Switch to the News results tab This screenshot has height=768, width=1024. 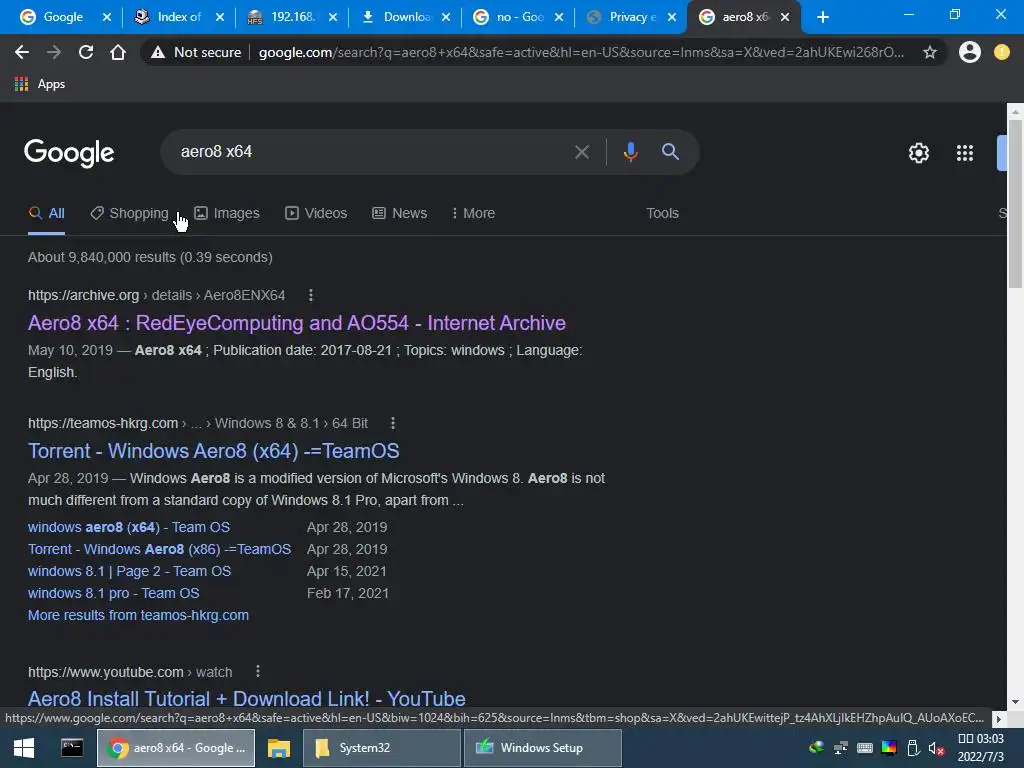click(400, 214)
